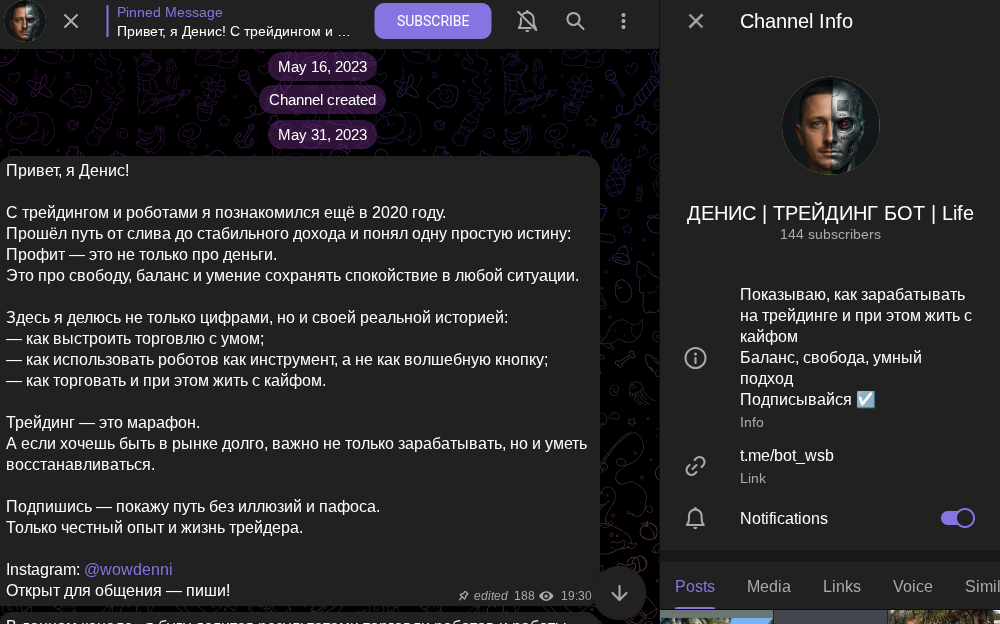Unmute channel with crossed bell icon
Viewport: 1000px width, 624px height.
pyautogui.click(x=527, y=21)
